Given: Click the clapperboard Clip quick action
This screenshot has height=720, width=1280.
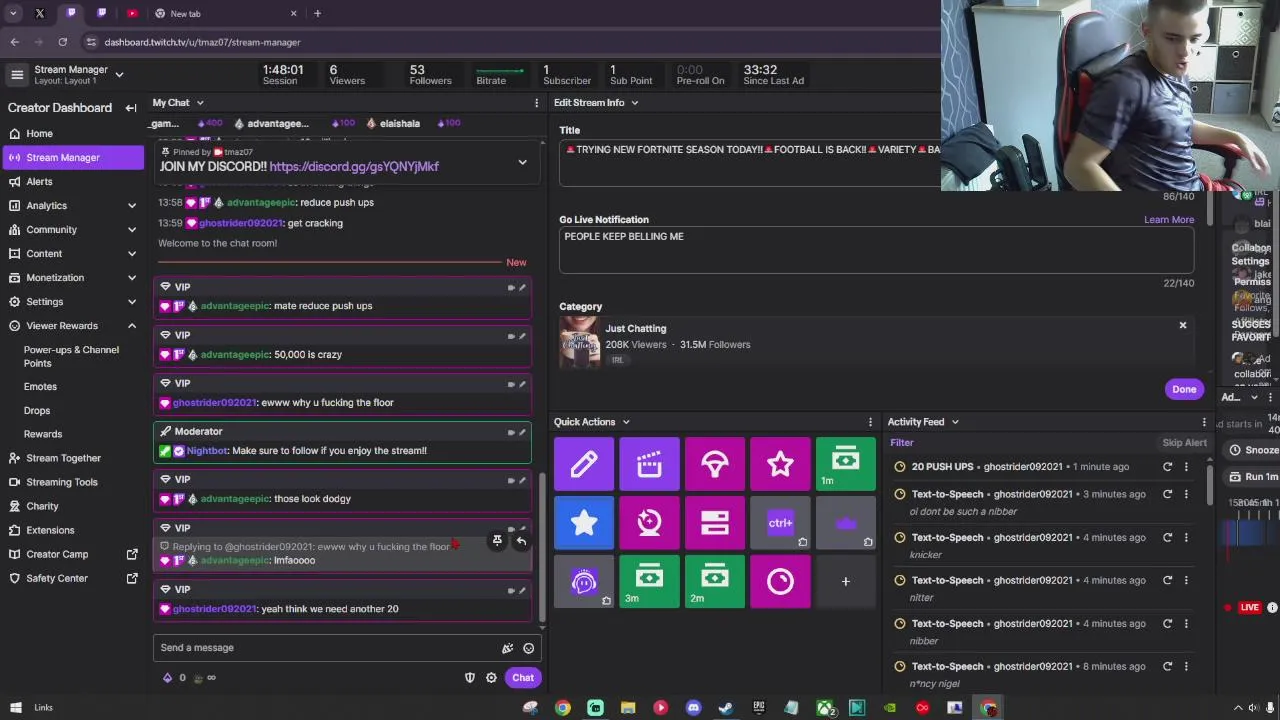Looking at the screenshot, I should click(649, 463).
